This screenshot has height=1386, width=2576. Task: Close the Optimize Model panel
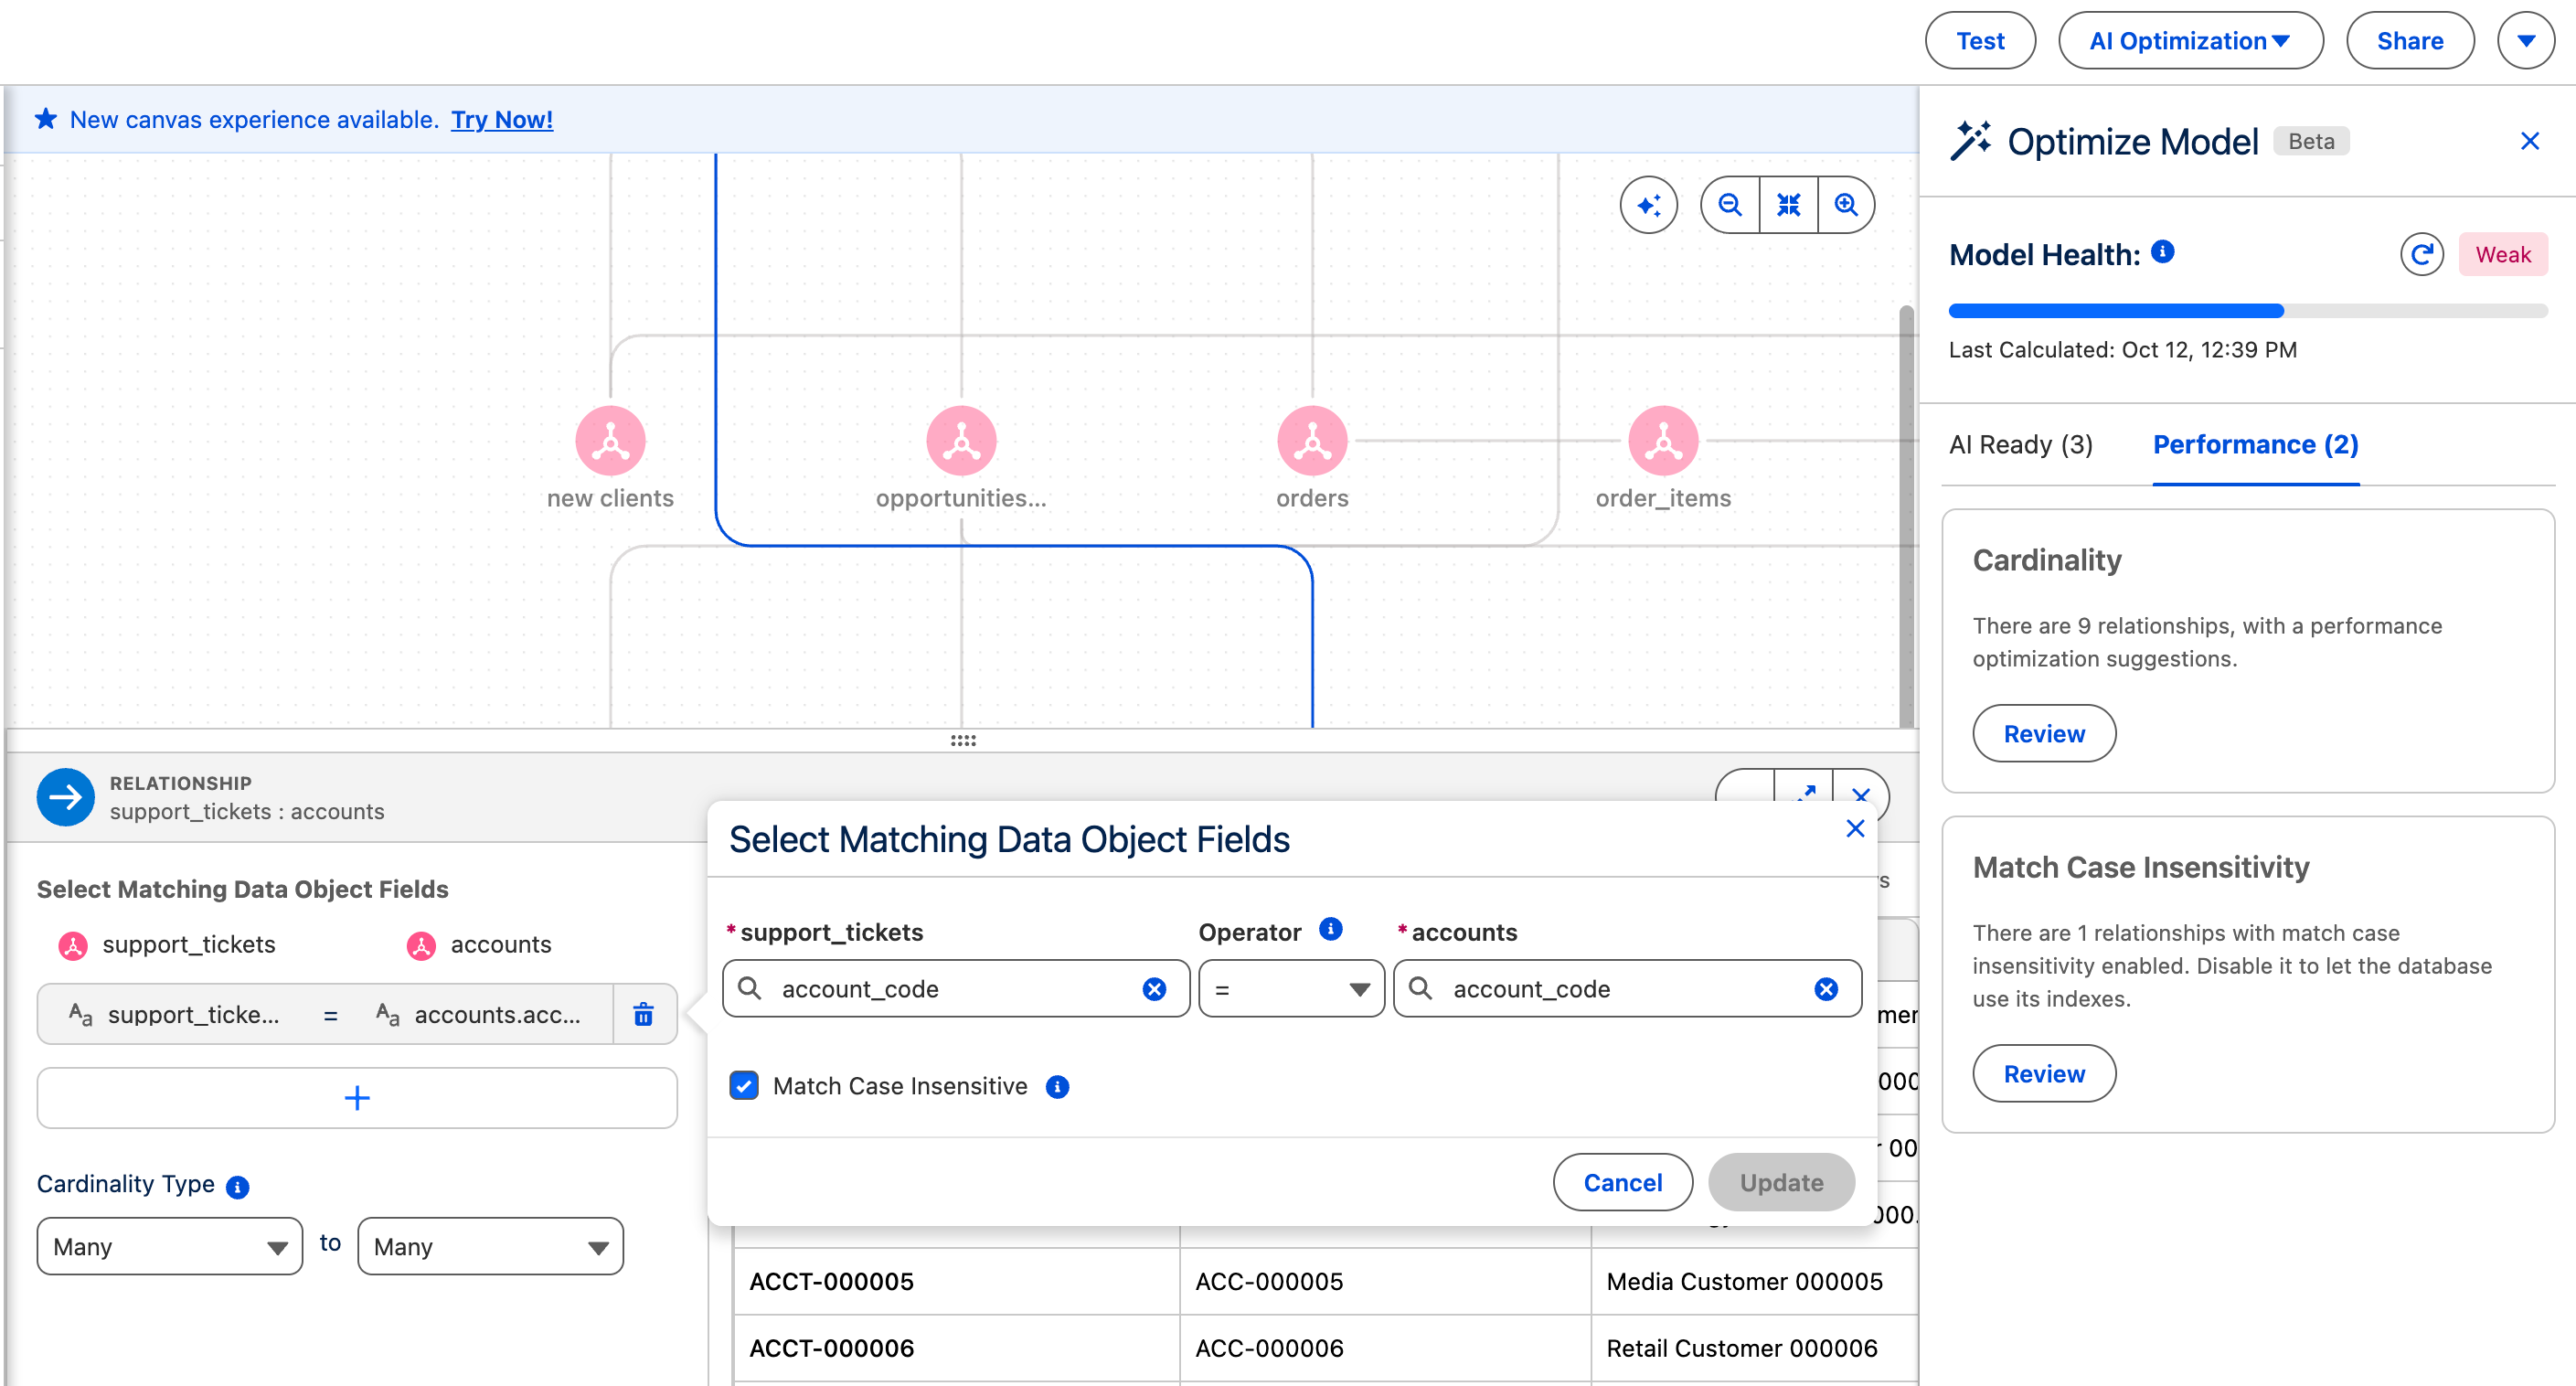pos(2529,141)
